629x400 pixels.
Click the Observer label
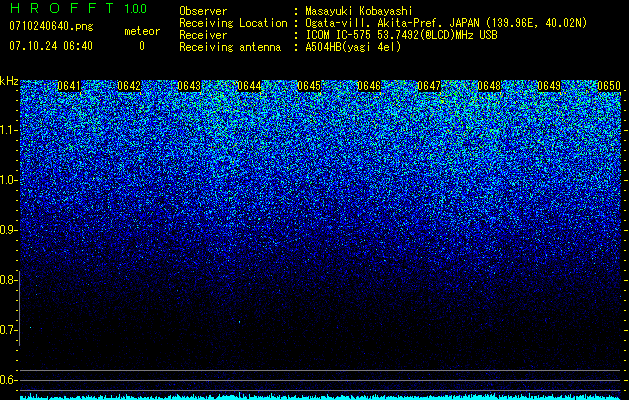[x=203, y=11]
